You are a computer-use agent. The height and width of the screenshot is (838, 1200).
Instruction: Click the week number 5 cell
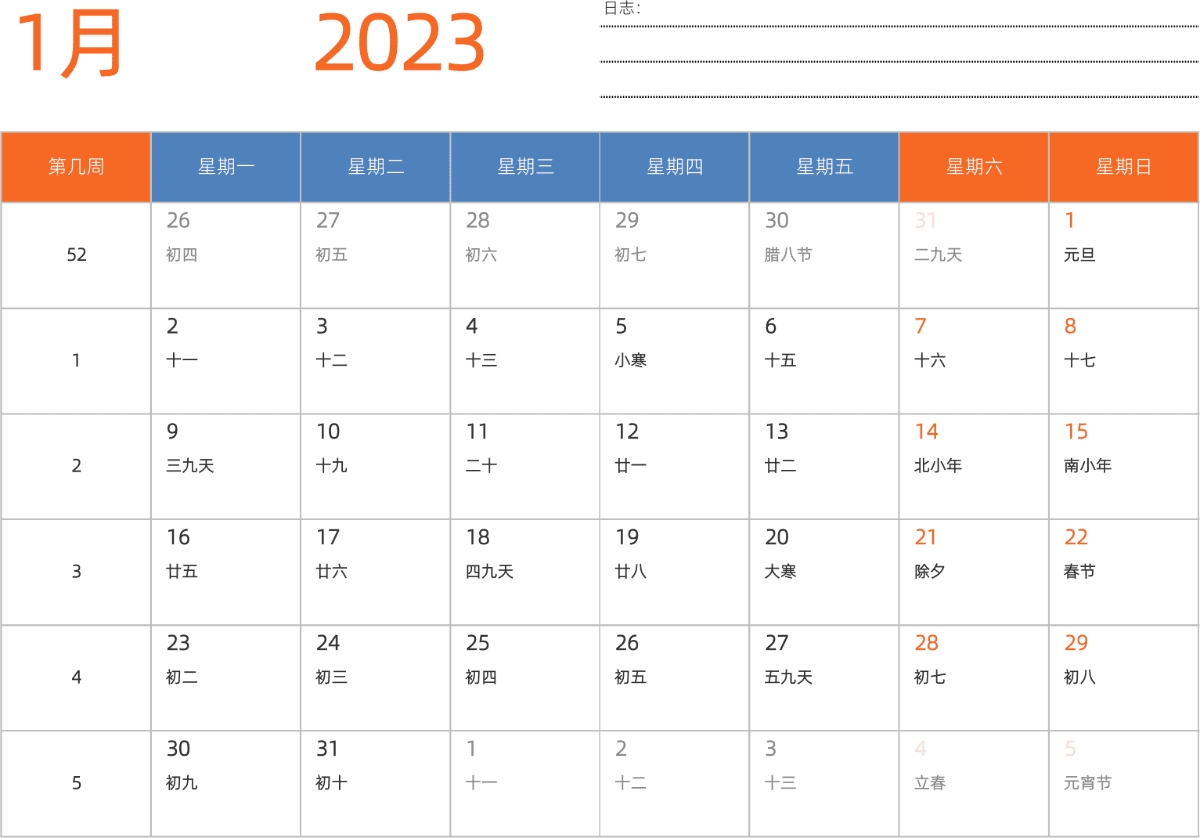pos(76,784)
